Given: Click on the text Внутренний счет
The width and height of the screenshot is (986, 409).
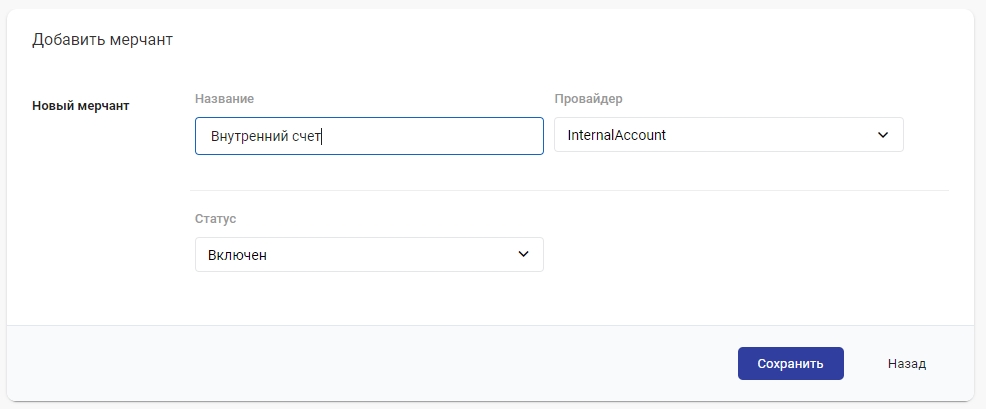Looking at the screenshot, I should (265, 136).
